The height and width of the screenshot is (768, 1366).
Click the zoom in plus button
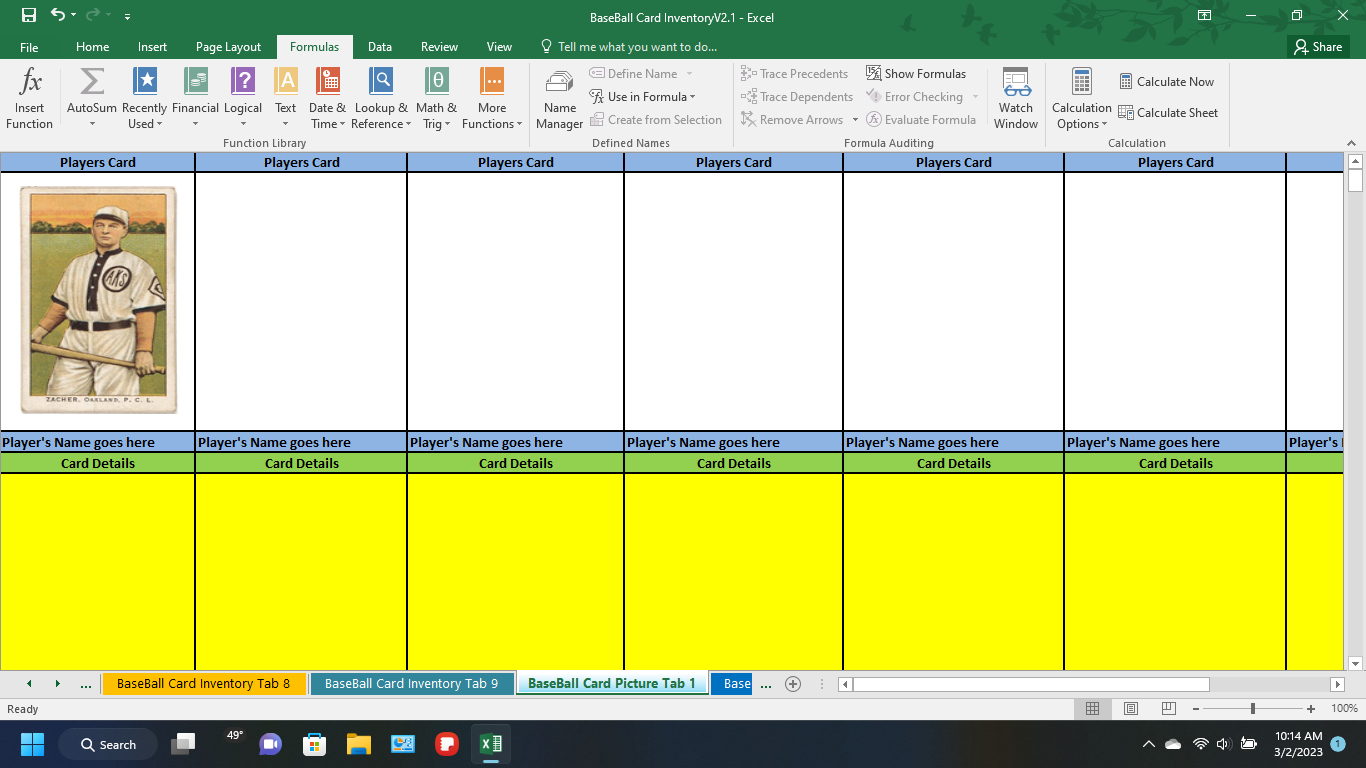(1311, 709)
